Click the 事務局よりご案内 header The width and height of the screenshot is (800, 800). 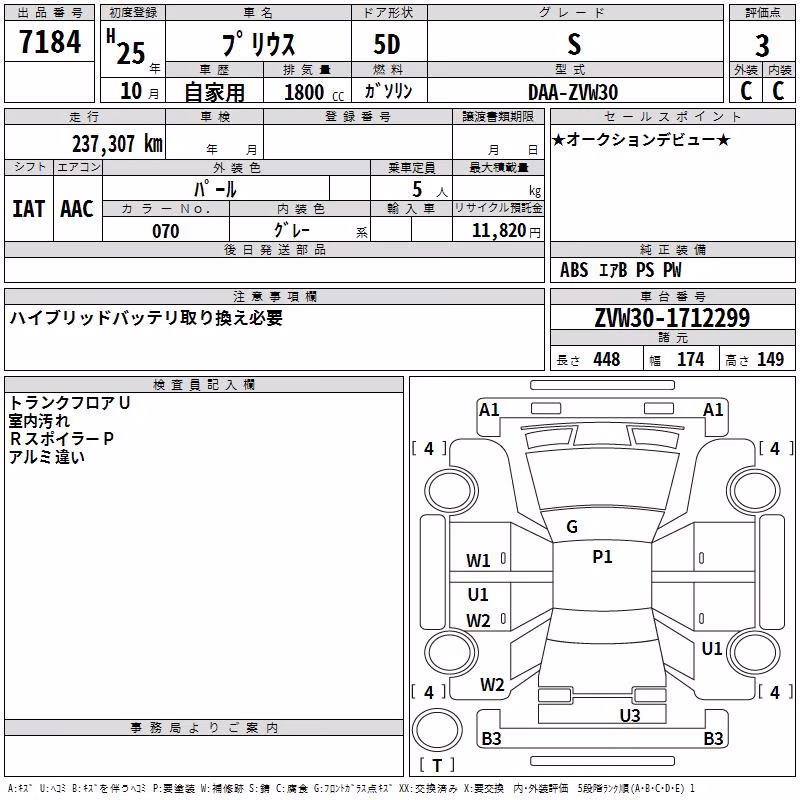[x=204, y=728]
